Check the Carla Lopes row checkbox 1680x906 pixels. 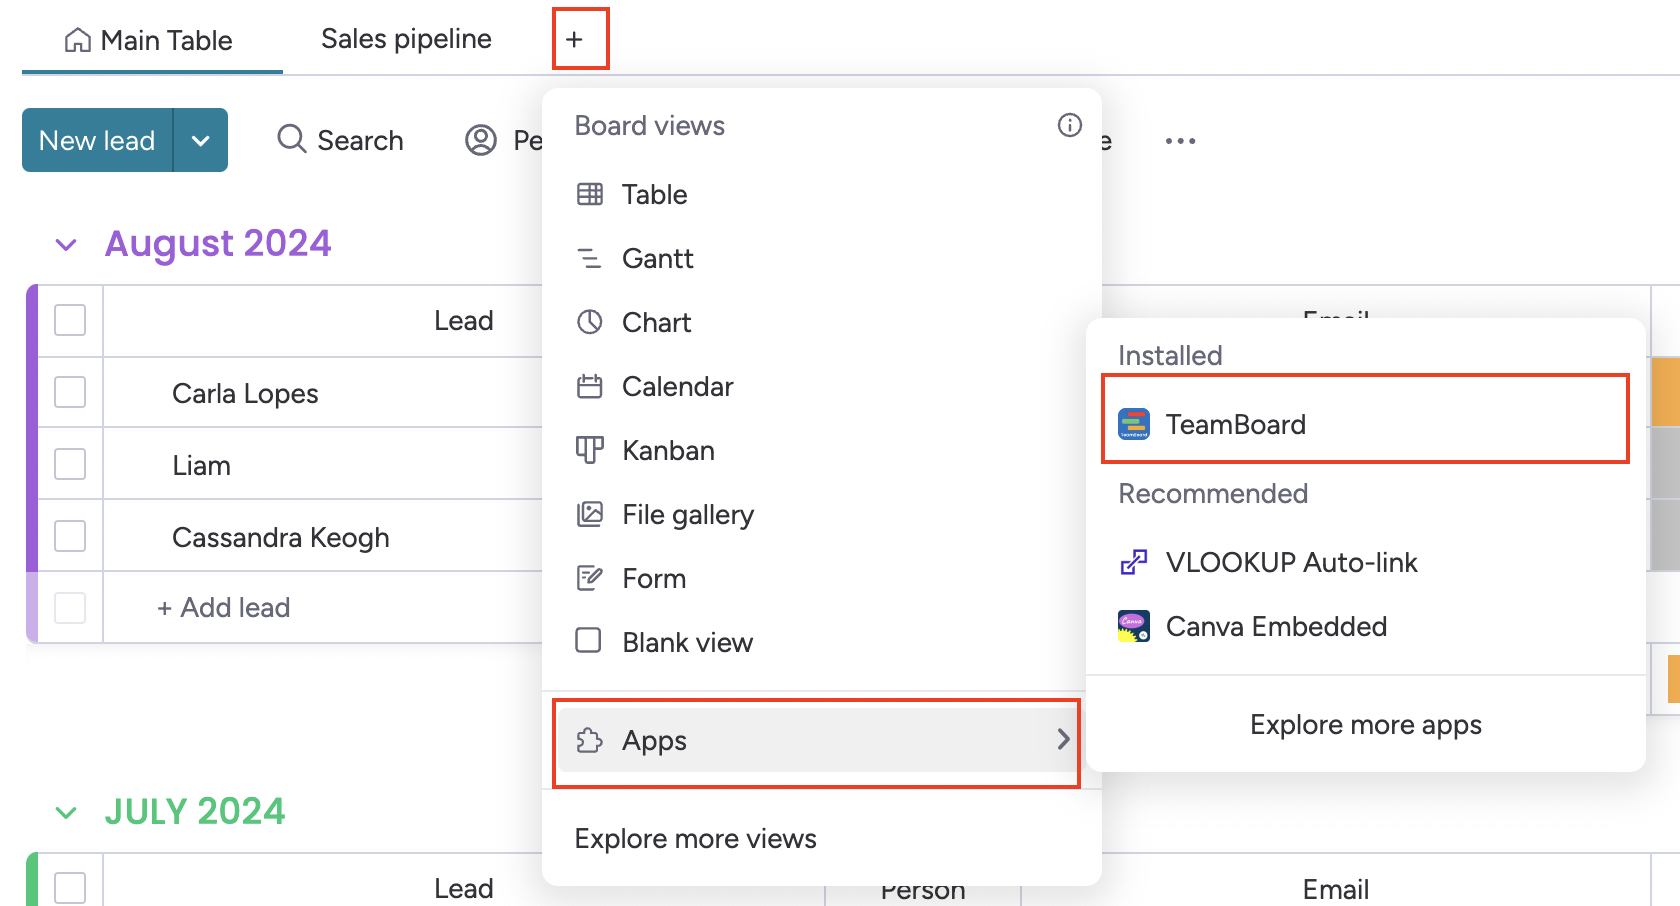point(70,392)
